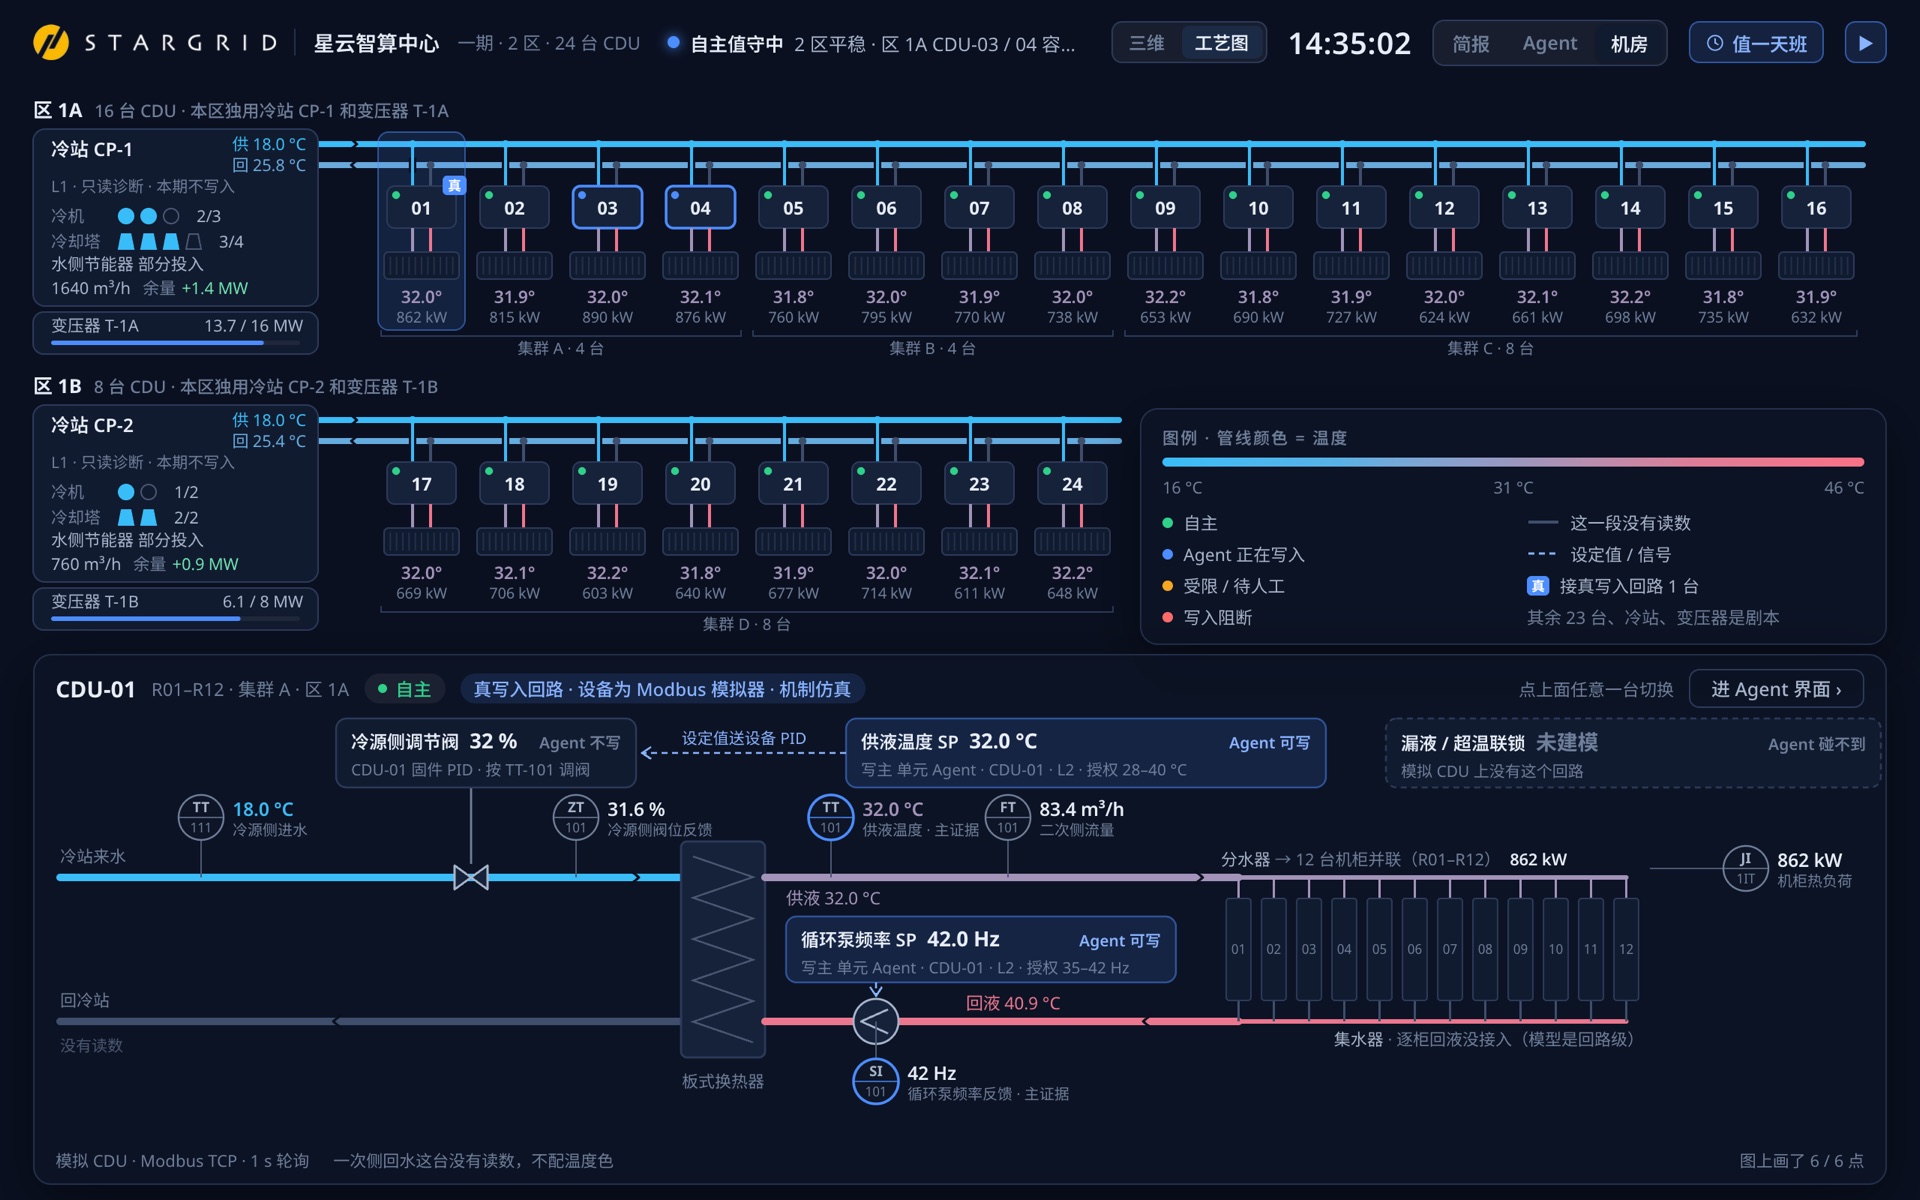Click rack 12 in the manifold diagram

click(1626, 949)
